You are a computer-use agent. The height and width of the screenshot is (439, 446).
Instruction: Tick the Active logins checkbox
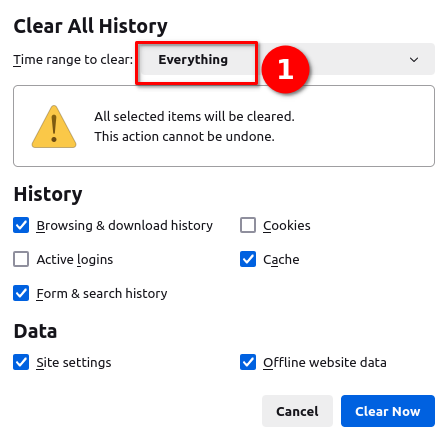[21, 259]
